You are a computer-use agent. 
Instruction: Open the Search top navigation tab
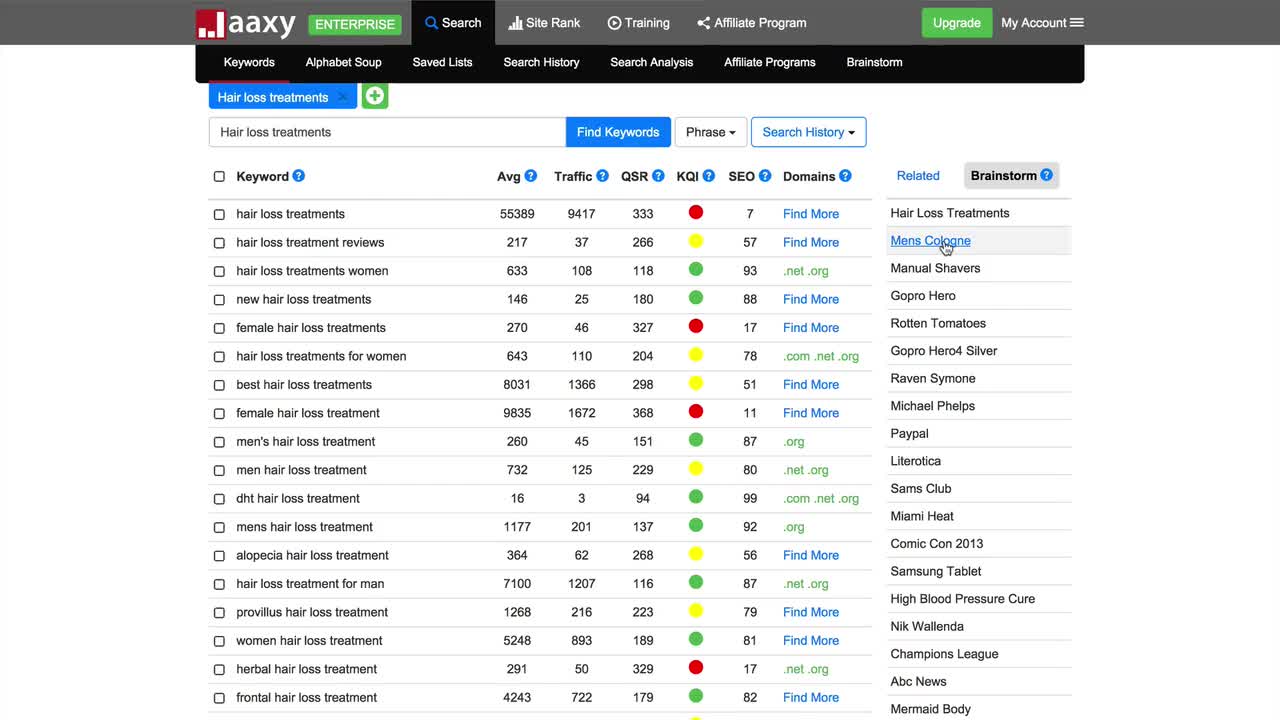(453, 23)
